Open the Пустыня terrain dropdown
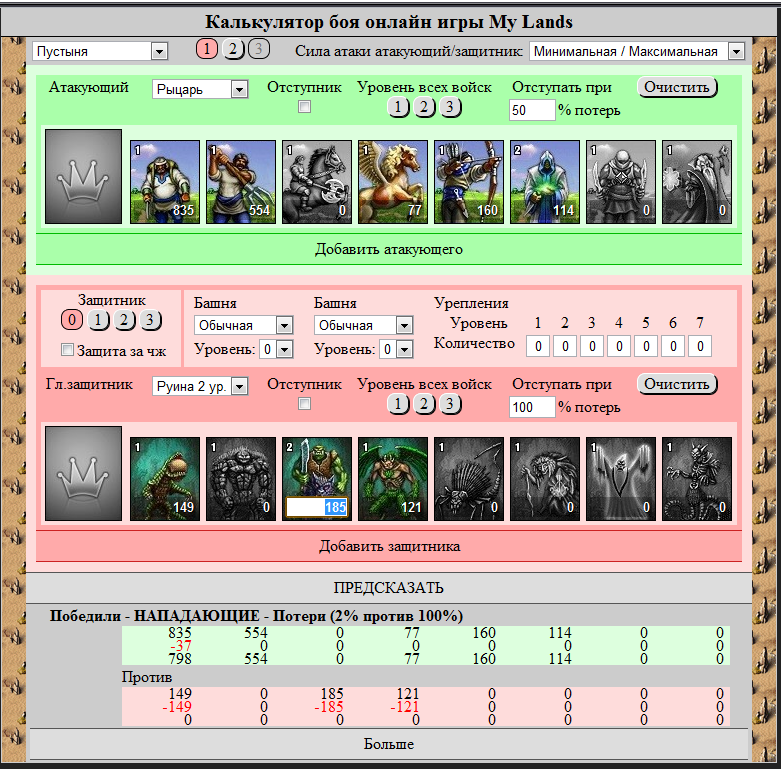This screenshot has width=781, height=769. coord(100,51)
